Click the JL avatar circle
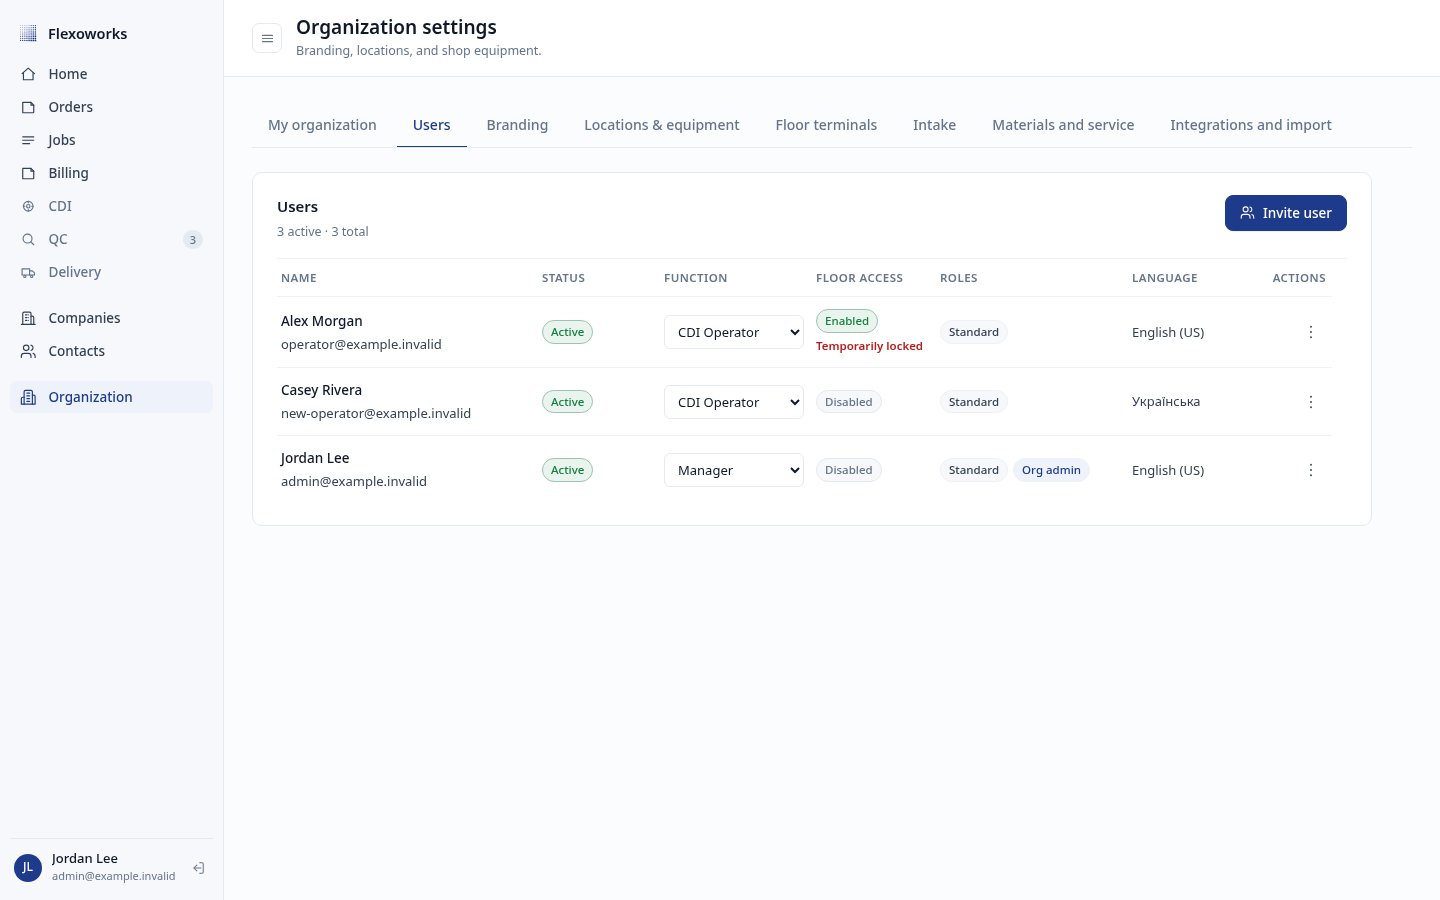The image size is (1440, 900). (x=28, y=867)
